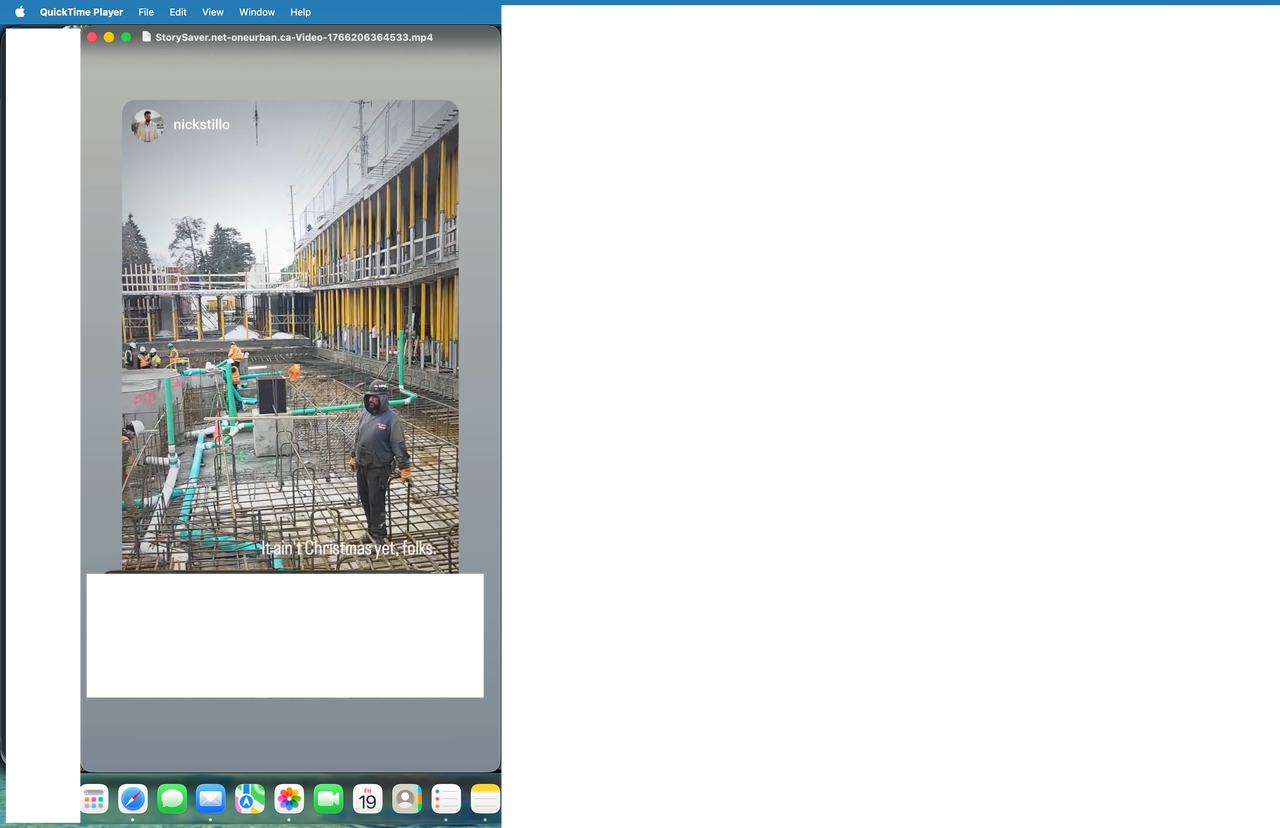Open Contacts from the Dock
The image size is (1280, 828).
coord(406,799)
